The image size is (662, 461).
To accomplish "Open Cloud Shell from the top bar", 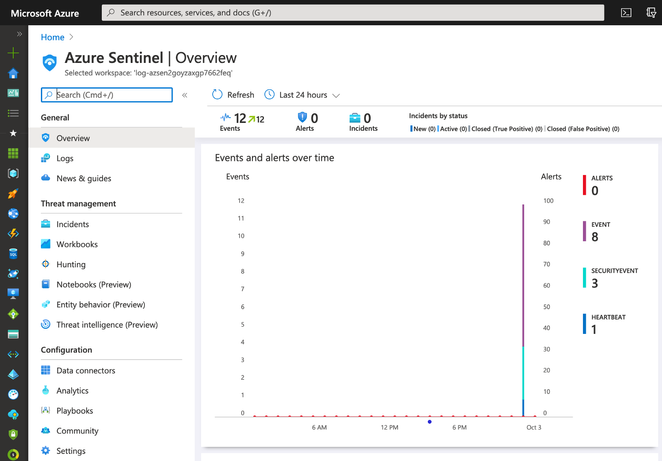I will (x=626, y=13).
